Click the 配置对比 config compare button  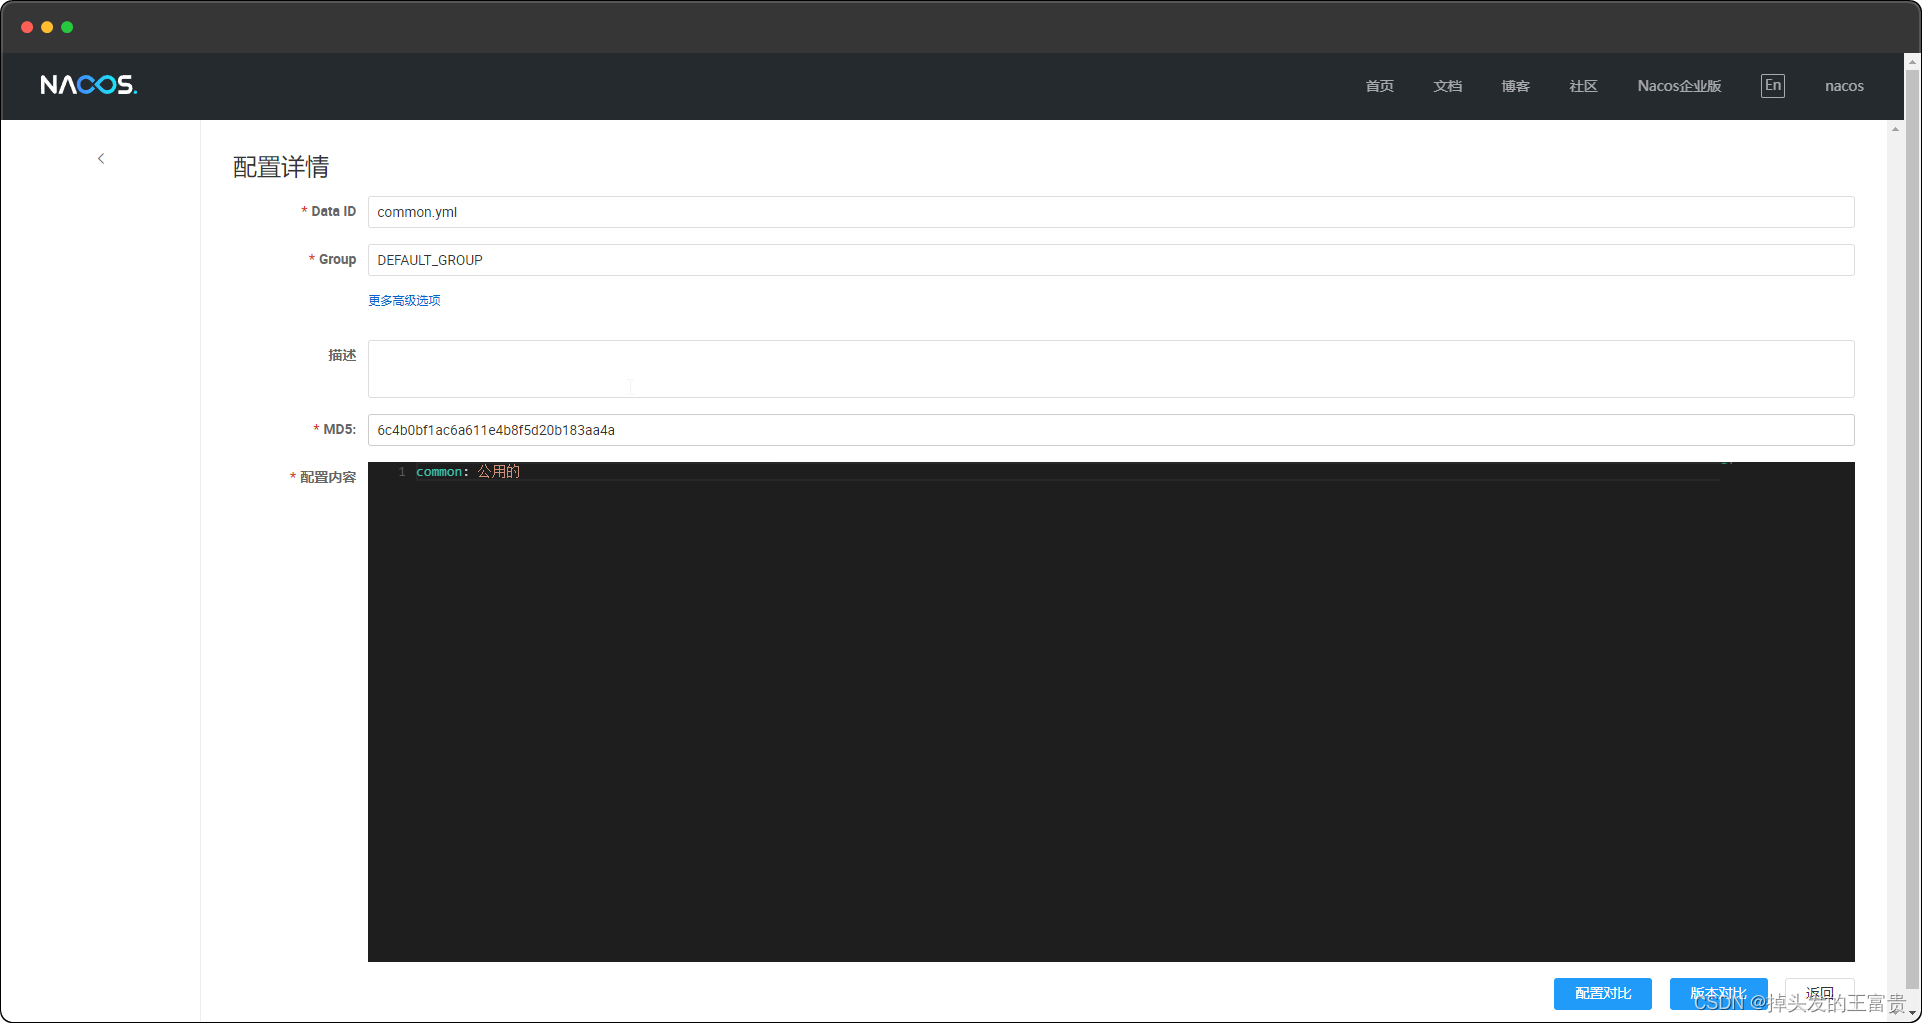1603,994
